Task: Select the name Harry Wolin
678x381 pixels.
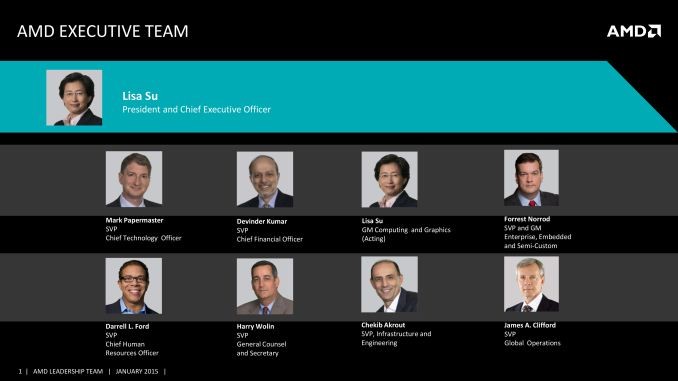Action: pos(255,327)
